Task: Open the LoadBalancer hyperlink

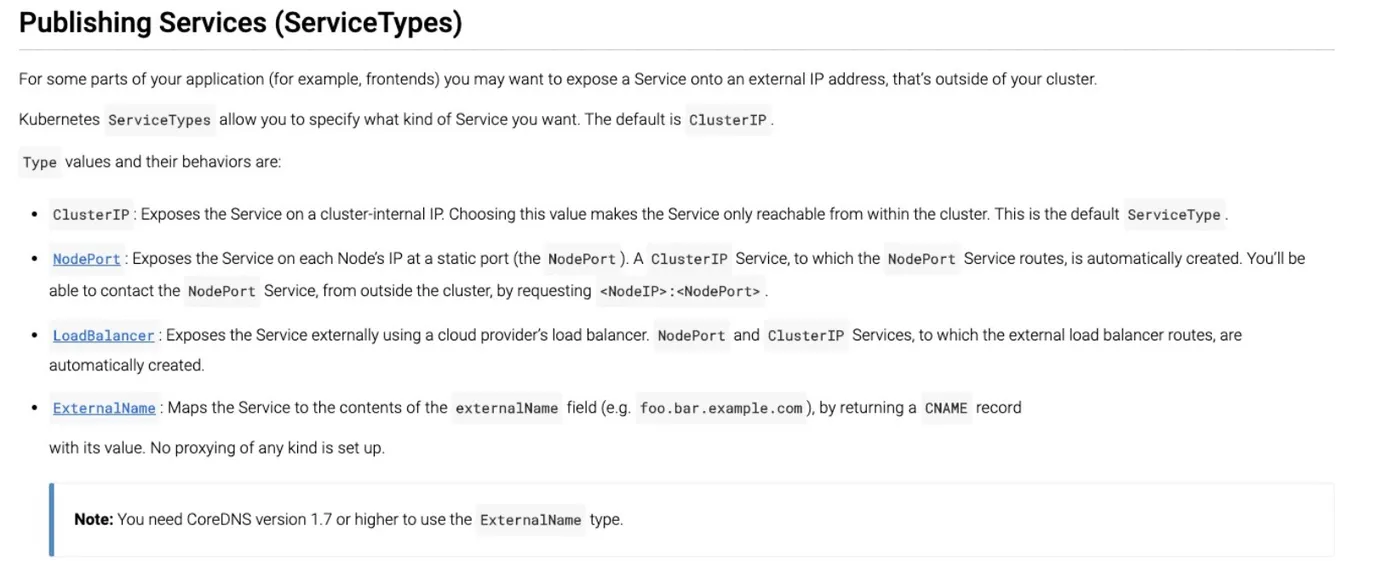Action: tap(103, 336)
